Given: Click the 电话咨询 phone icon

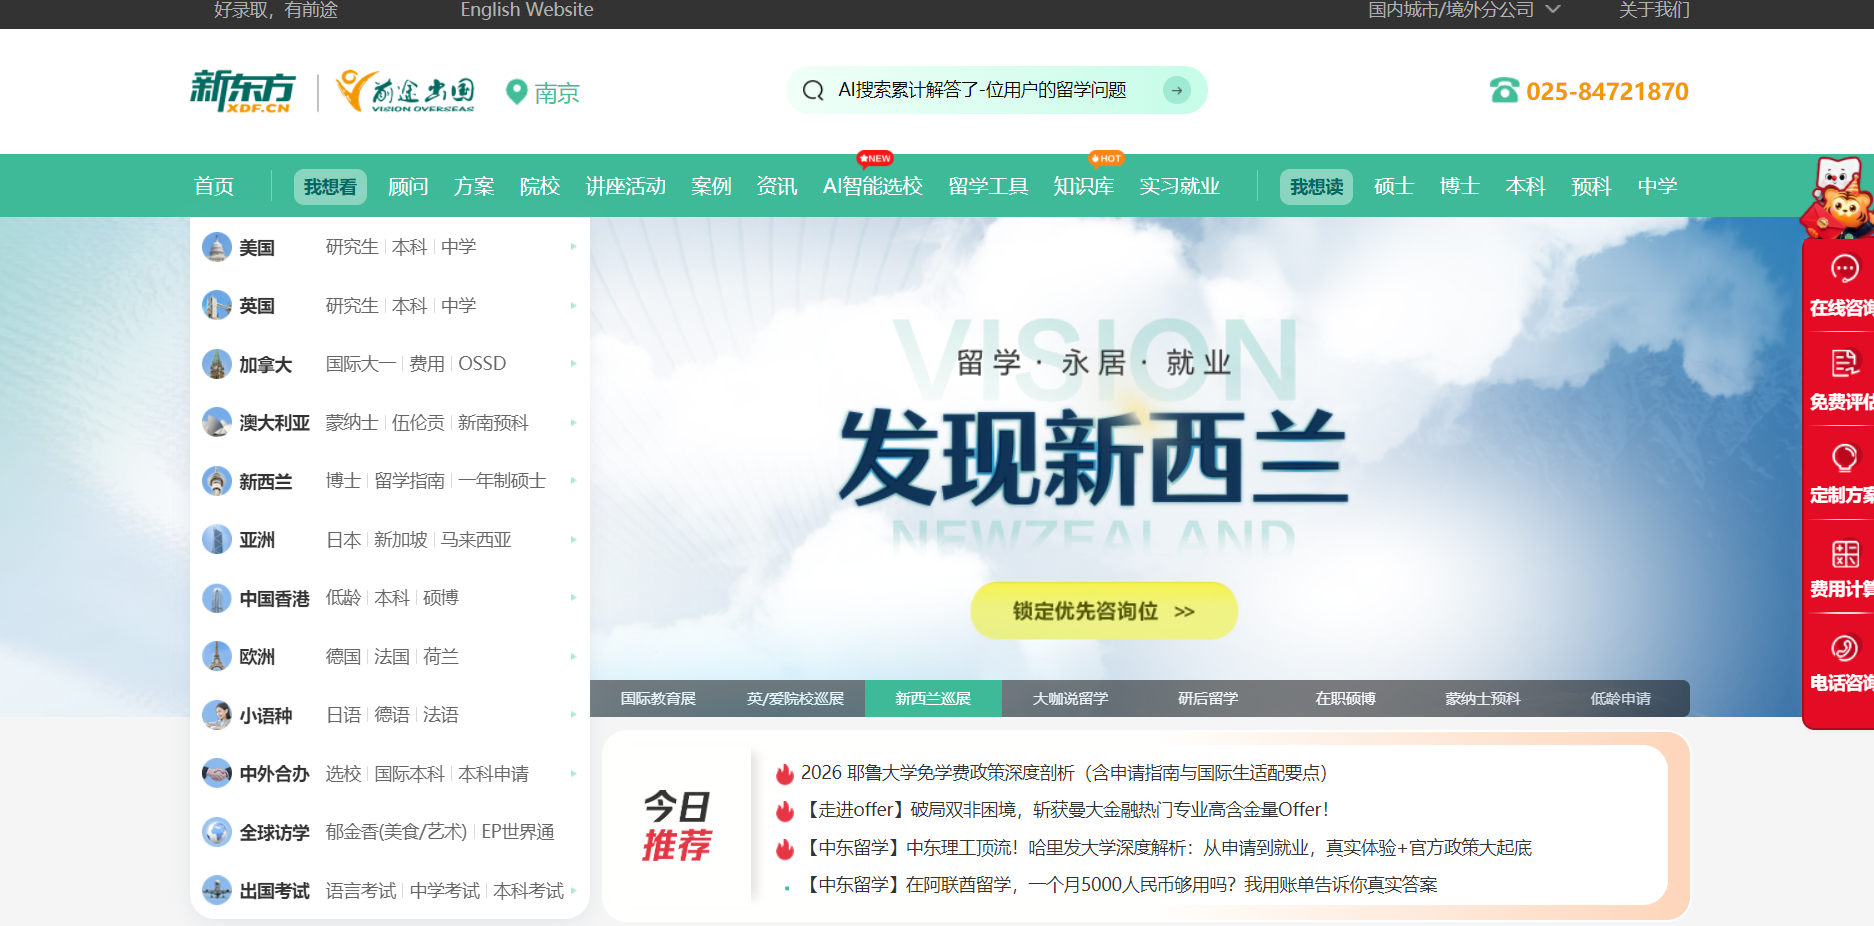Looking at the screenshot, I should [1844, 648].
